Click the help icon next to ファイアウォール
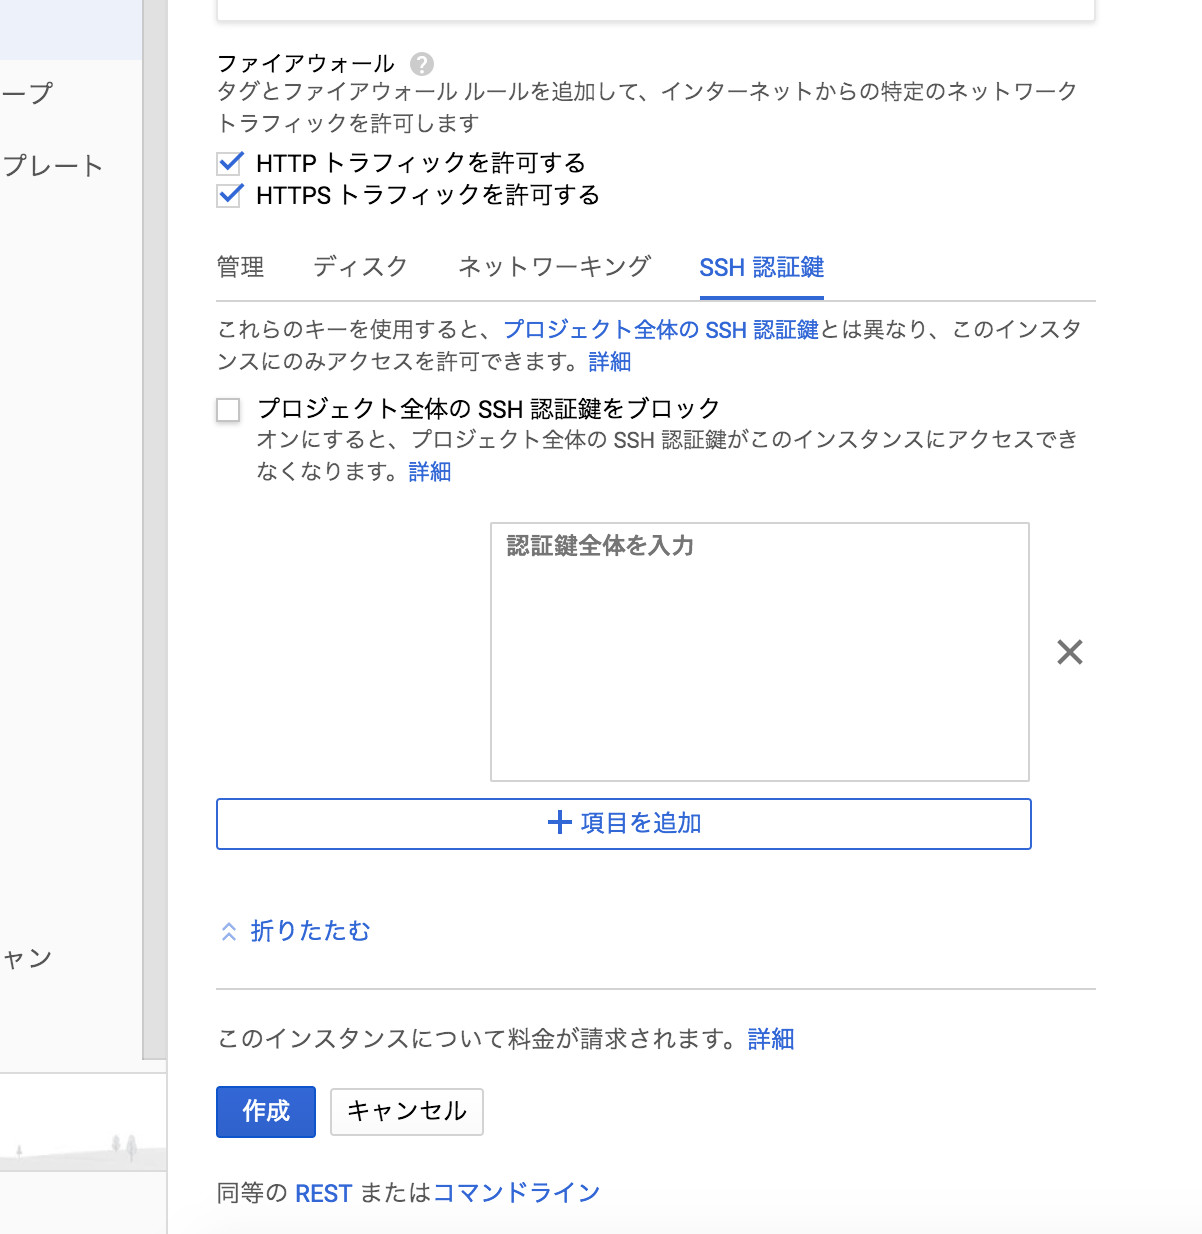 [x=422, y=64]
